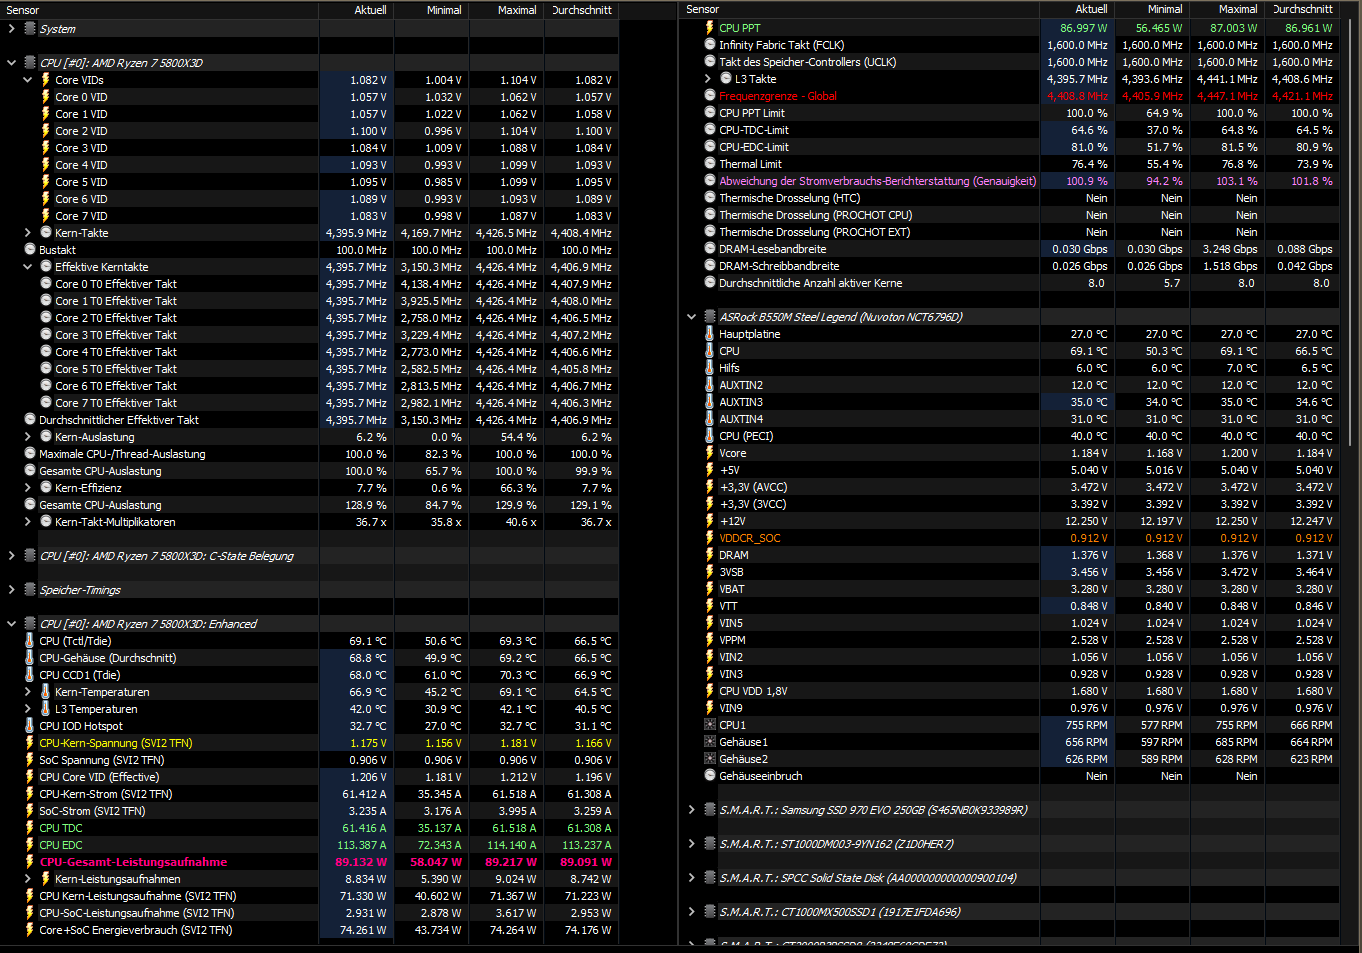Click the Hauptplatine thermometer icon

(710, 334)
